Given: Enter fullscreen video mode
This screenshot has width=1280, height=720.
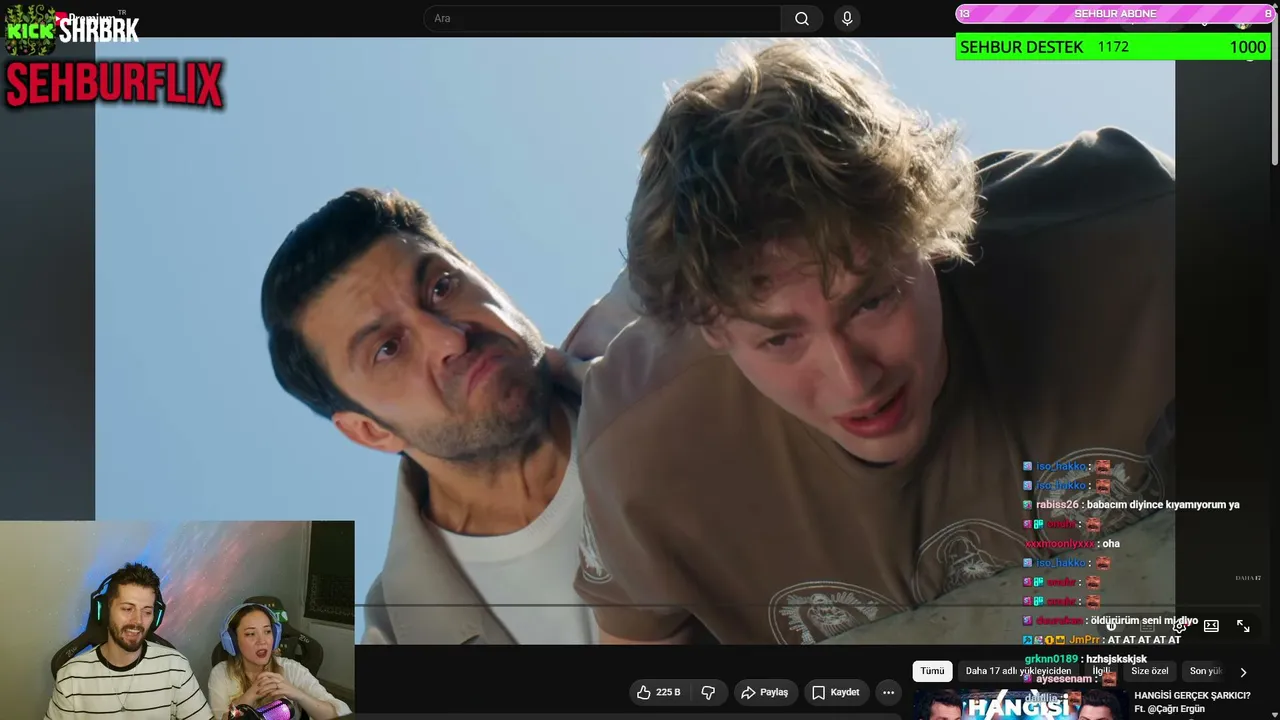Looking at the screenshot, I should (1243, 626).
